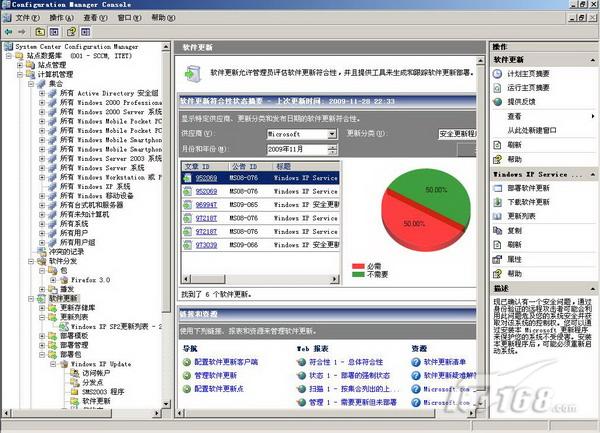Collapse the 软件更新 actions section header
The image size is (600, 433).
pyautogui.click(x=592, y=60)
